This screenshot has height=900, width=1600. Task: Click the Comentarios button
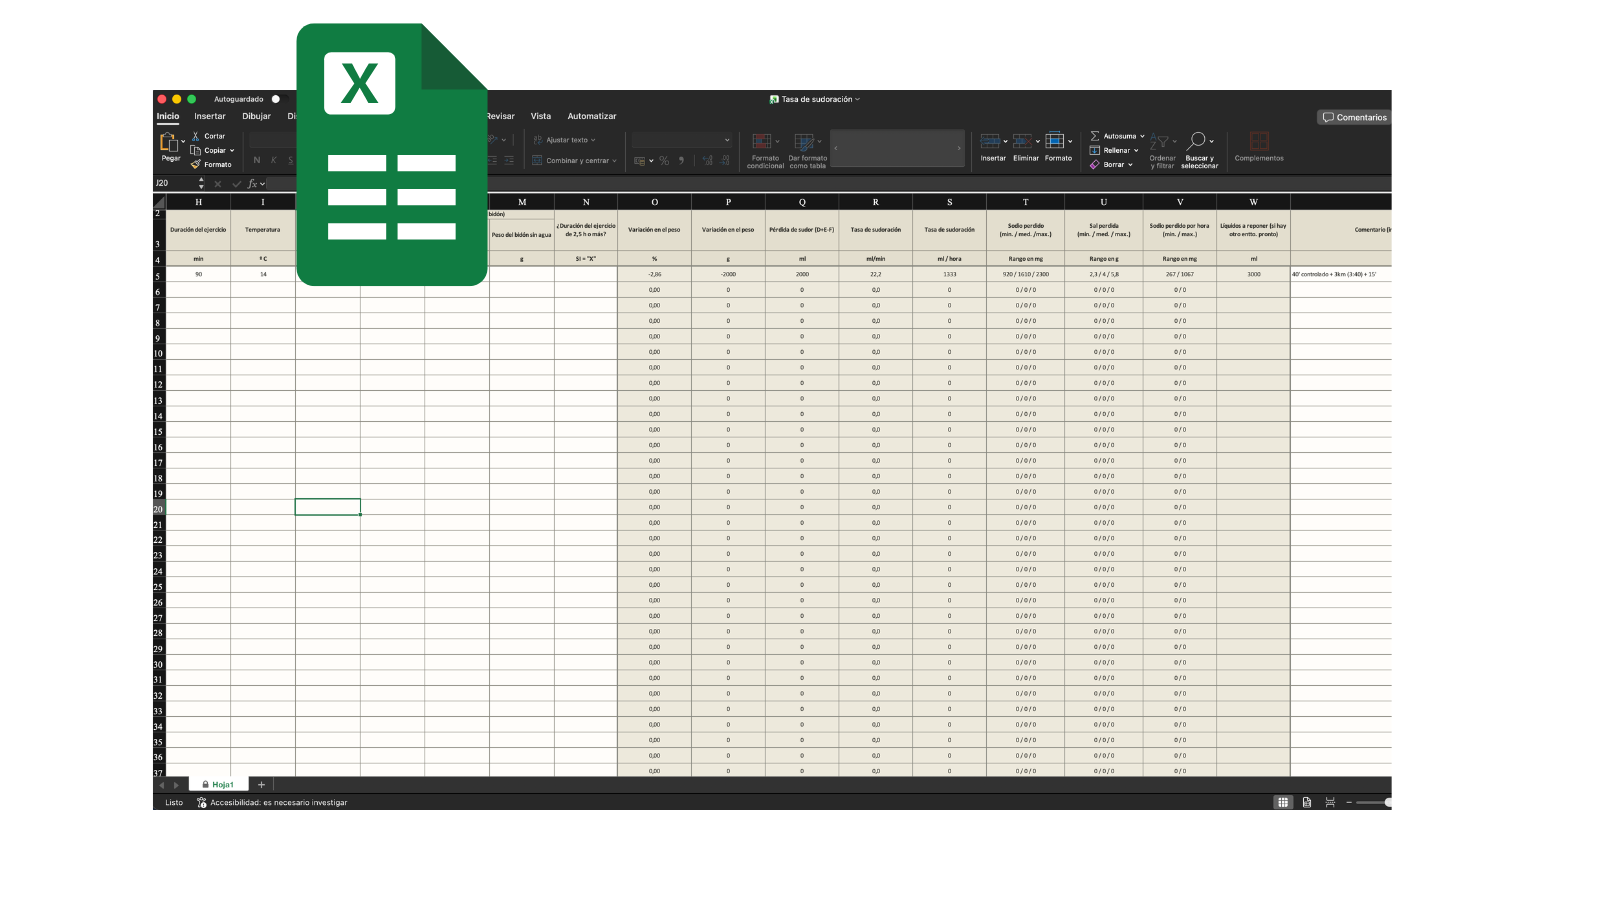tap(1355, 117)
